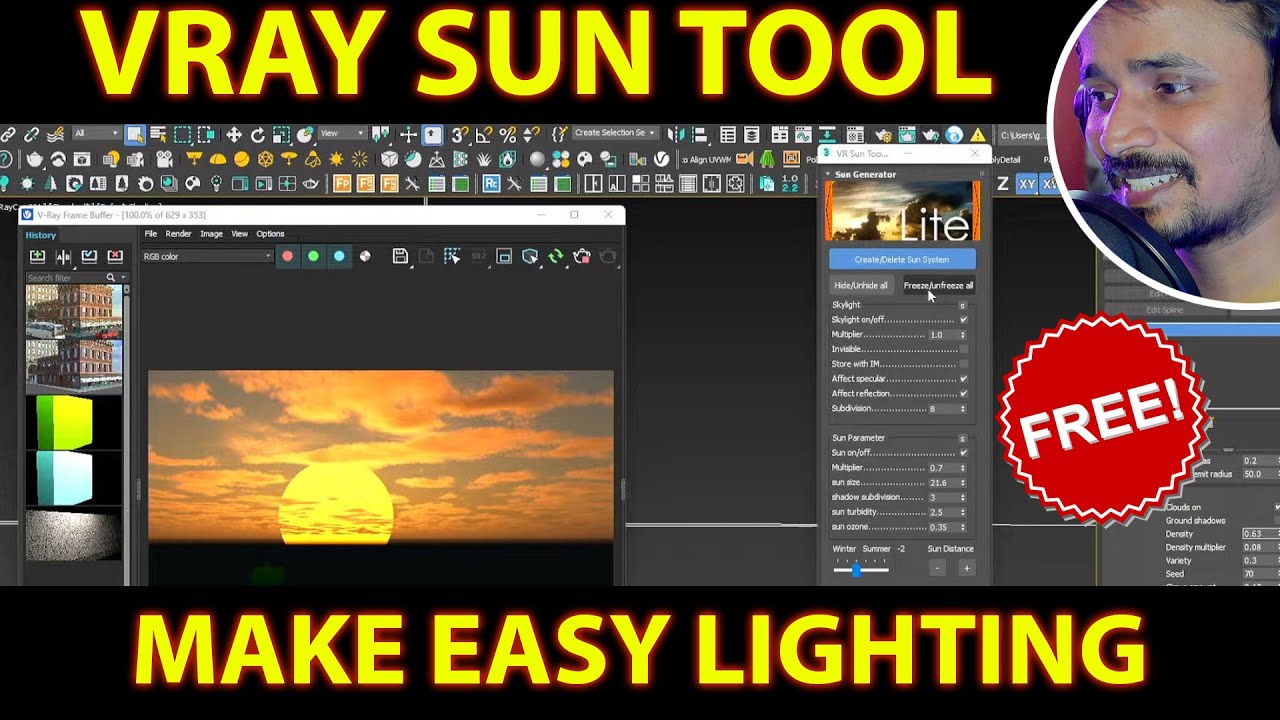The image size is (1280, 720).
Task: Click the 3D Snaps toggle icon
Action: (x=459, y=134)
